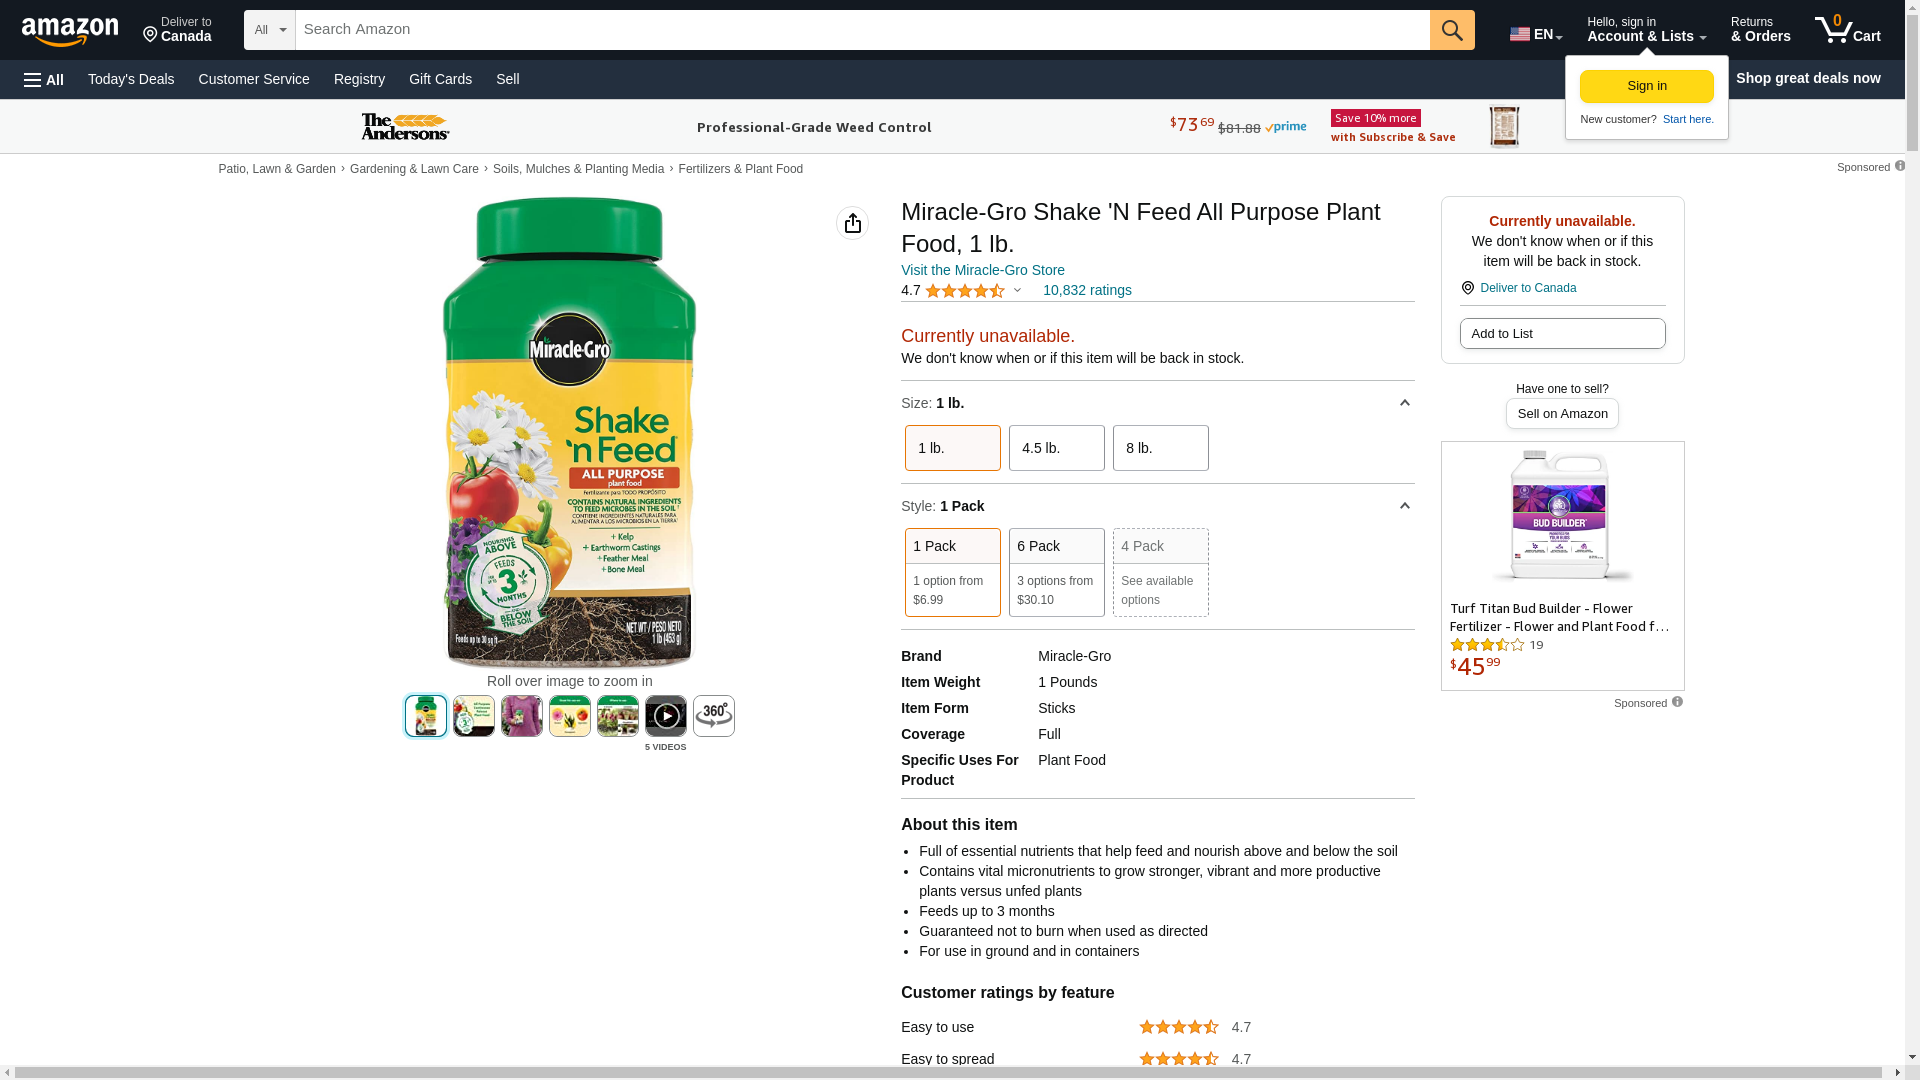Go to Gift Cards page
The width and height of the screenshot is (1920, 1080).
point(440,79)
